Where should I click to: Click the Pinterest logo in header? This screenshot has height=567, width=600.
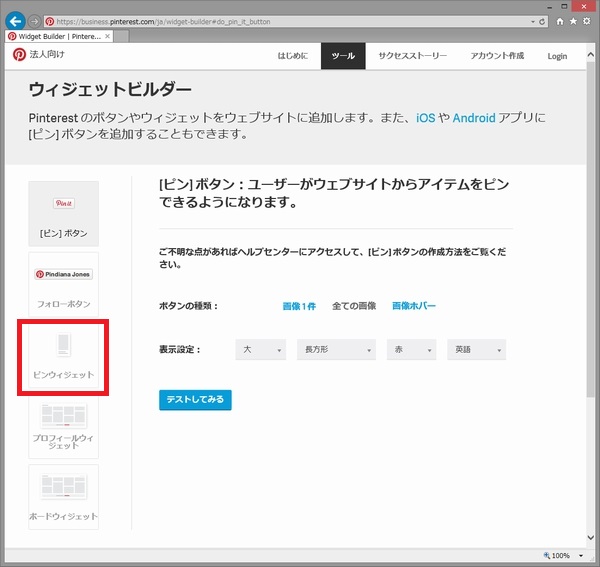point(19,56)
